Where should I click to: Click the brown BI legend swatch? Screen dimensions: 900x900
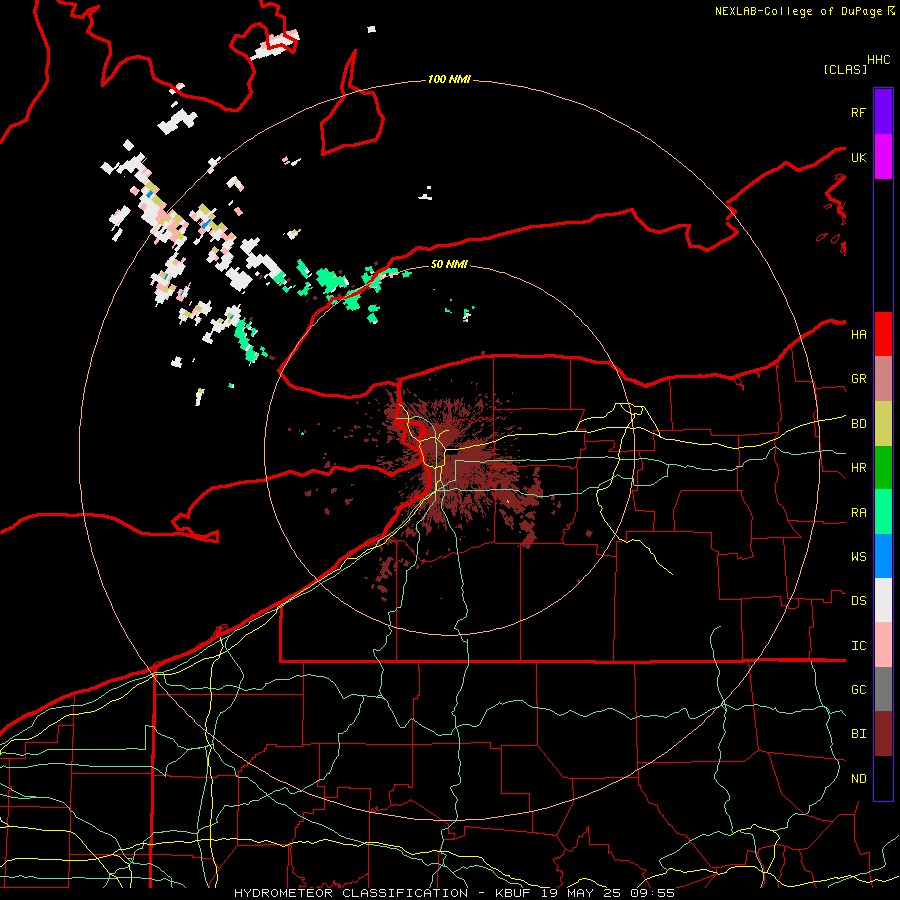tap(883, 734)
